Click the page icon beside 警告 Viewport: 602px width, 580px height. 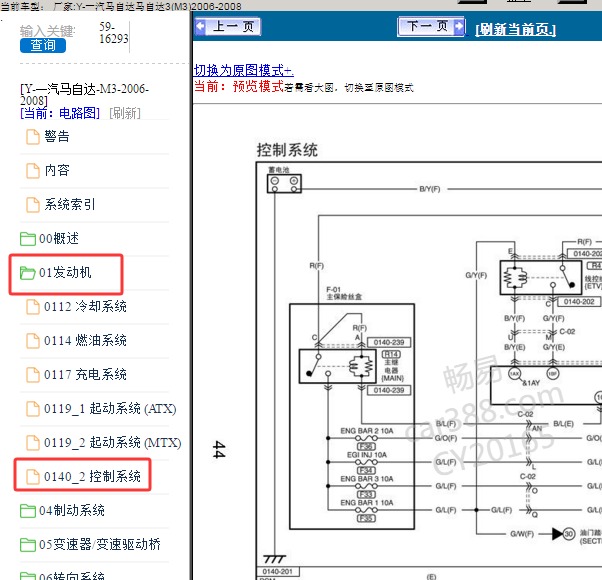(33, 137)
